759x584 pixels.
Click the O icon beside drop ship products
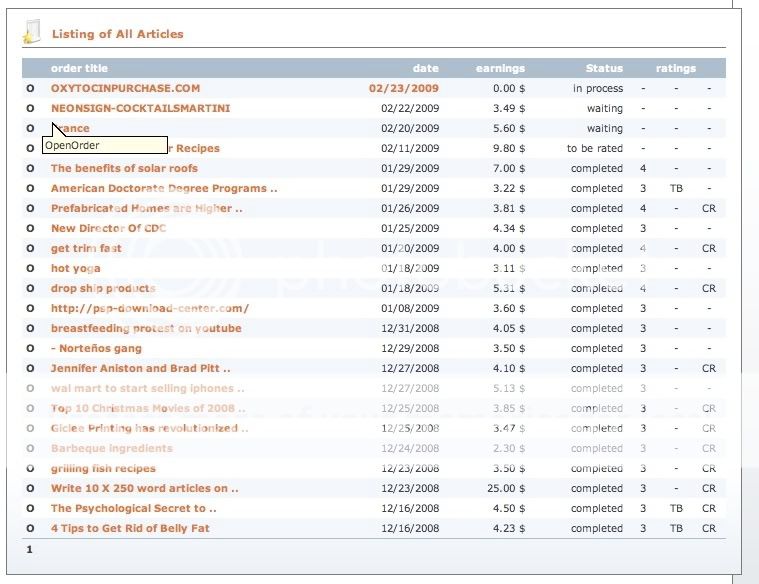pyautogui.click(x=30, y=289)
